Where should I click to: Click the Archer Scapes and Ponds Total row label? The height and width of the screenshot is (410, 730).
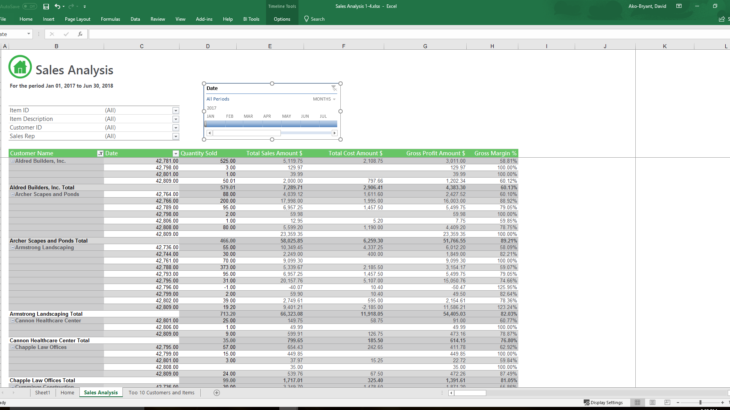[48, 241]
